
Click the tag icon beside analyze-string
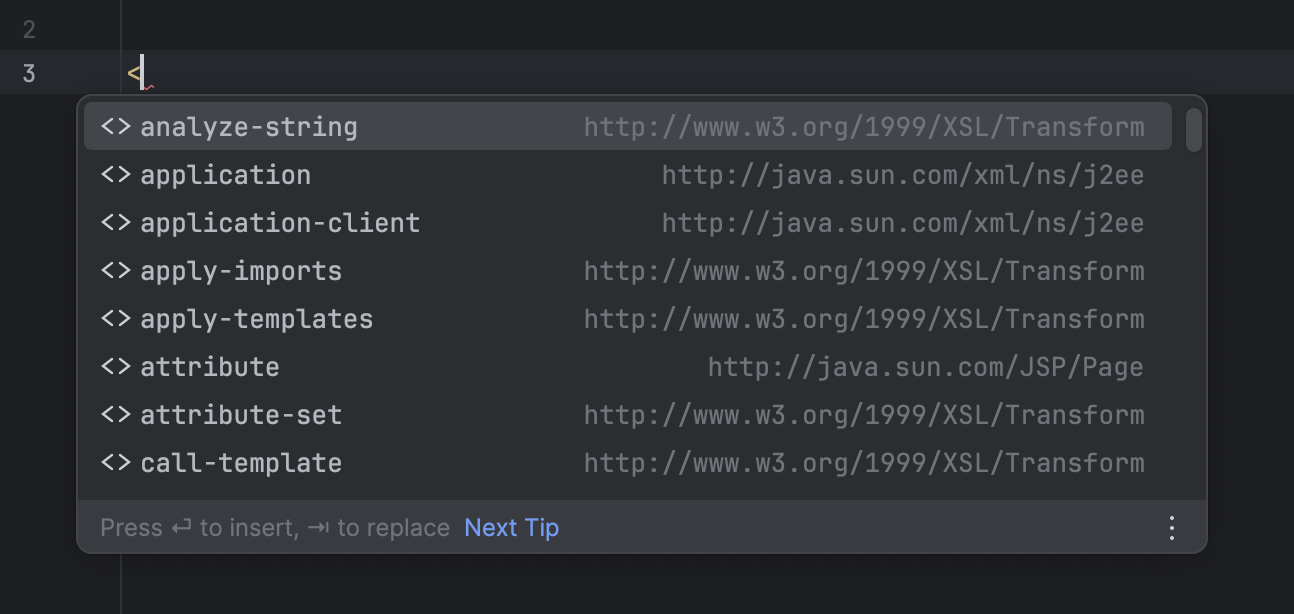coord(113,126)
